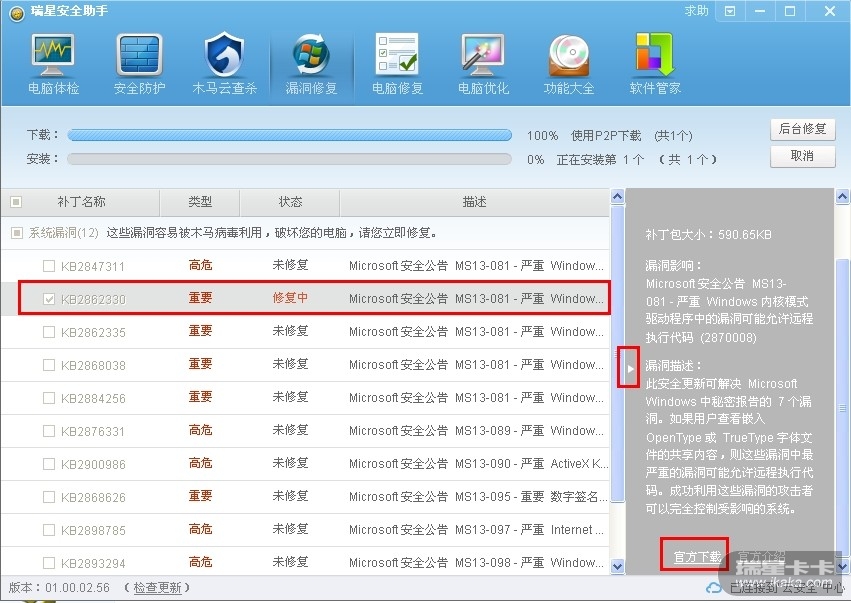This screenshot has height=603, width=851.
Task: Check the KB2876331 patch checkbox
Action: pos(49,431)
